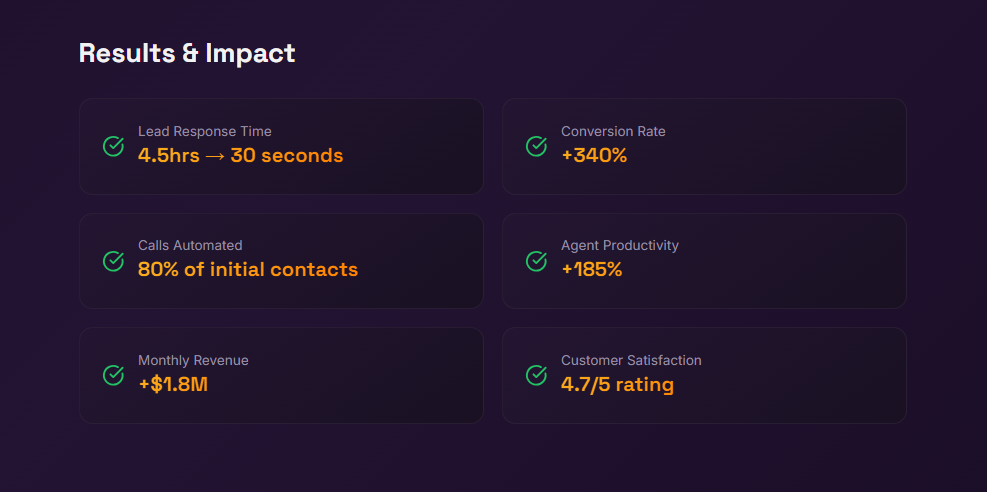Viewport: 987px width, 492px height.
Task: Click the orange 4.5hrs text
Action: tap(169, 156)
